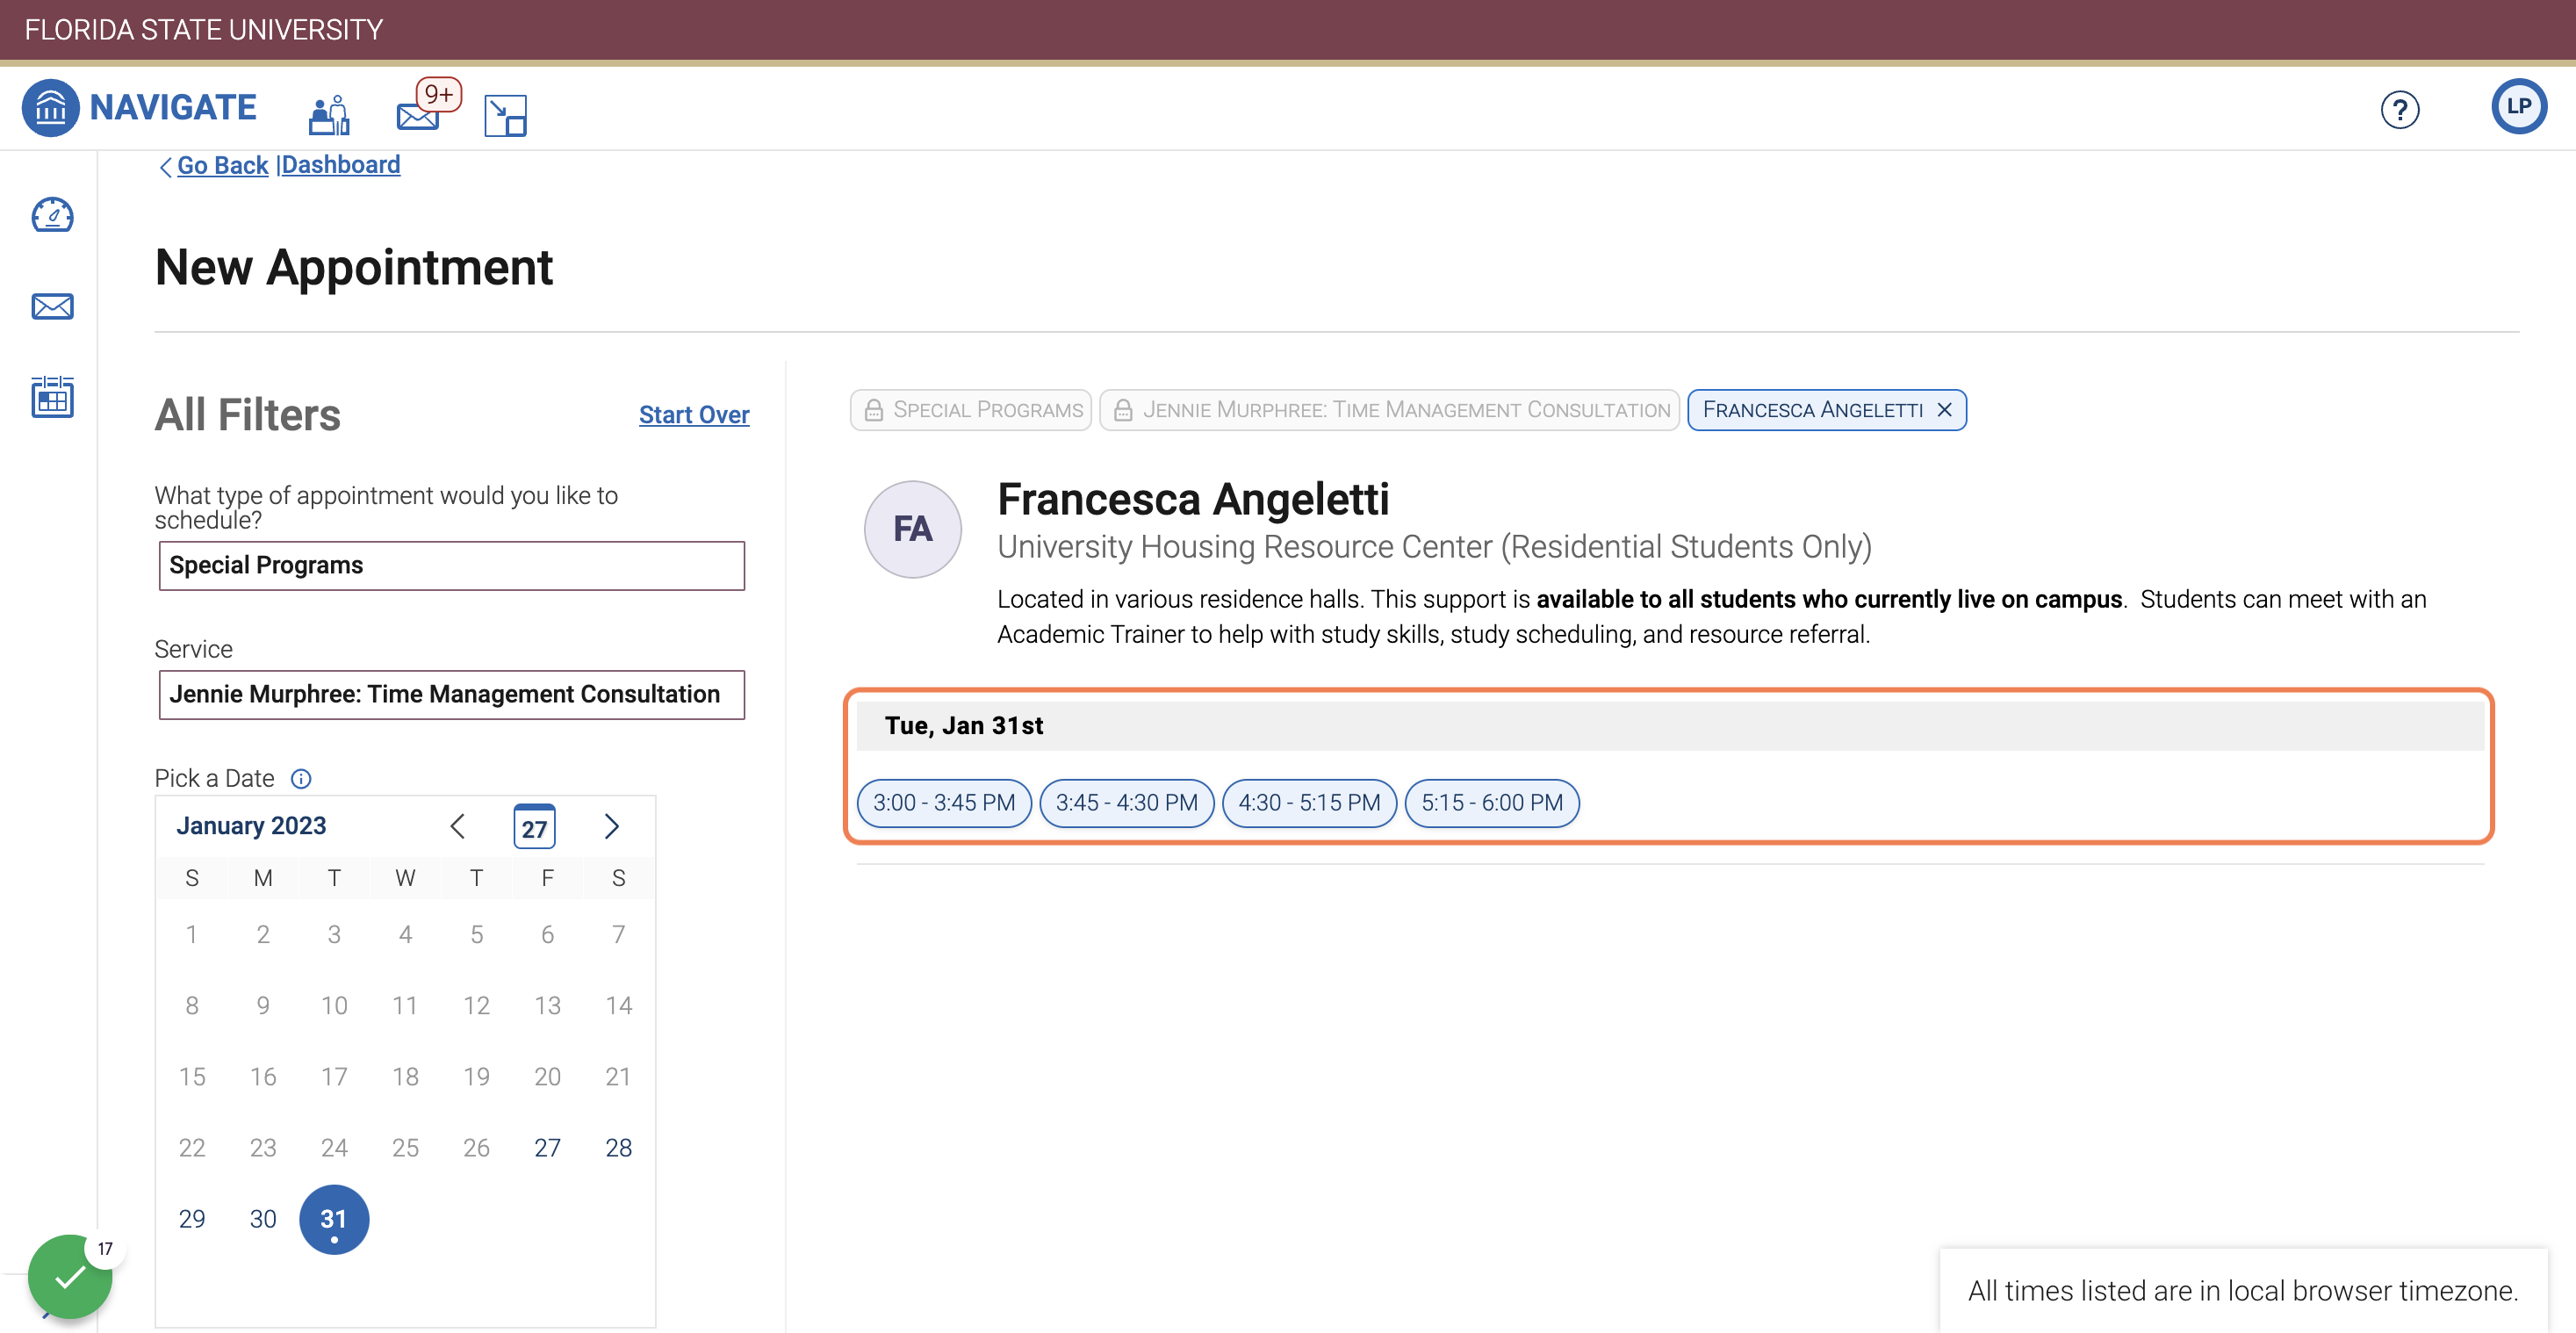
Task: Pick January 29 on the calendar
Action: pyautogui.click(x=192, y=1219)
